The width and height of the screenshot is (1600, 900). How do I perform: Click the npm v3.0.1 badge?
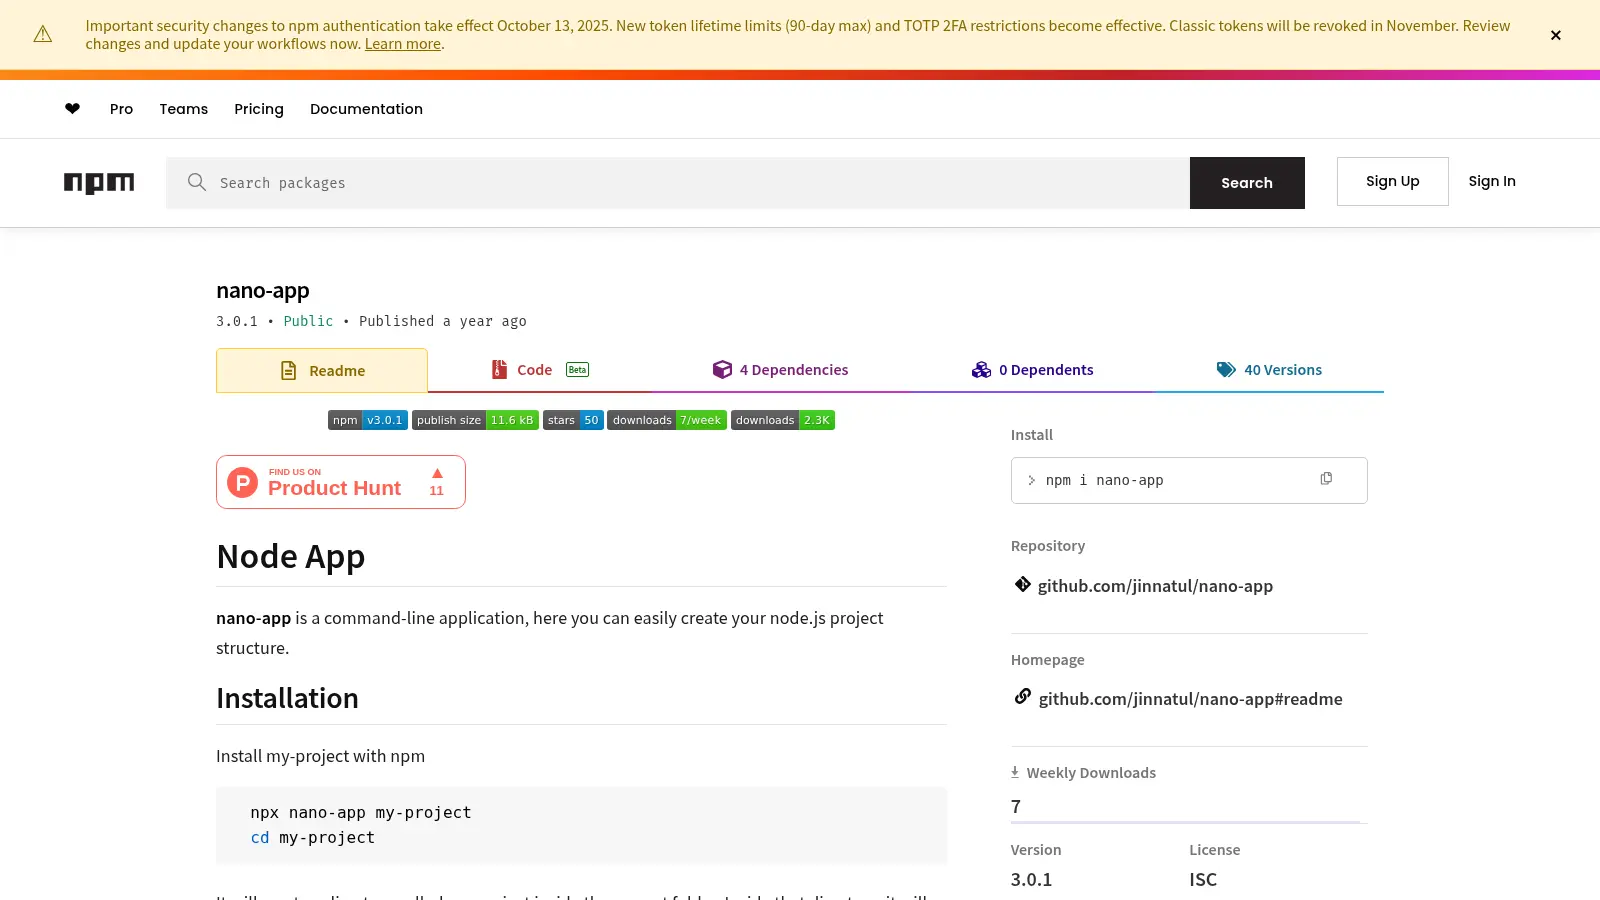tap(368, 420)
